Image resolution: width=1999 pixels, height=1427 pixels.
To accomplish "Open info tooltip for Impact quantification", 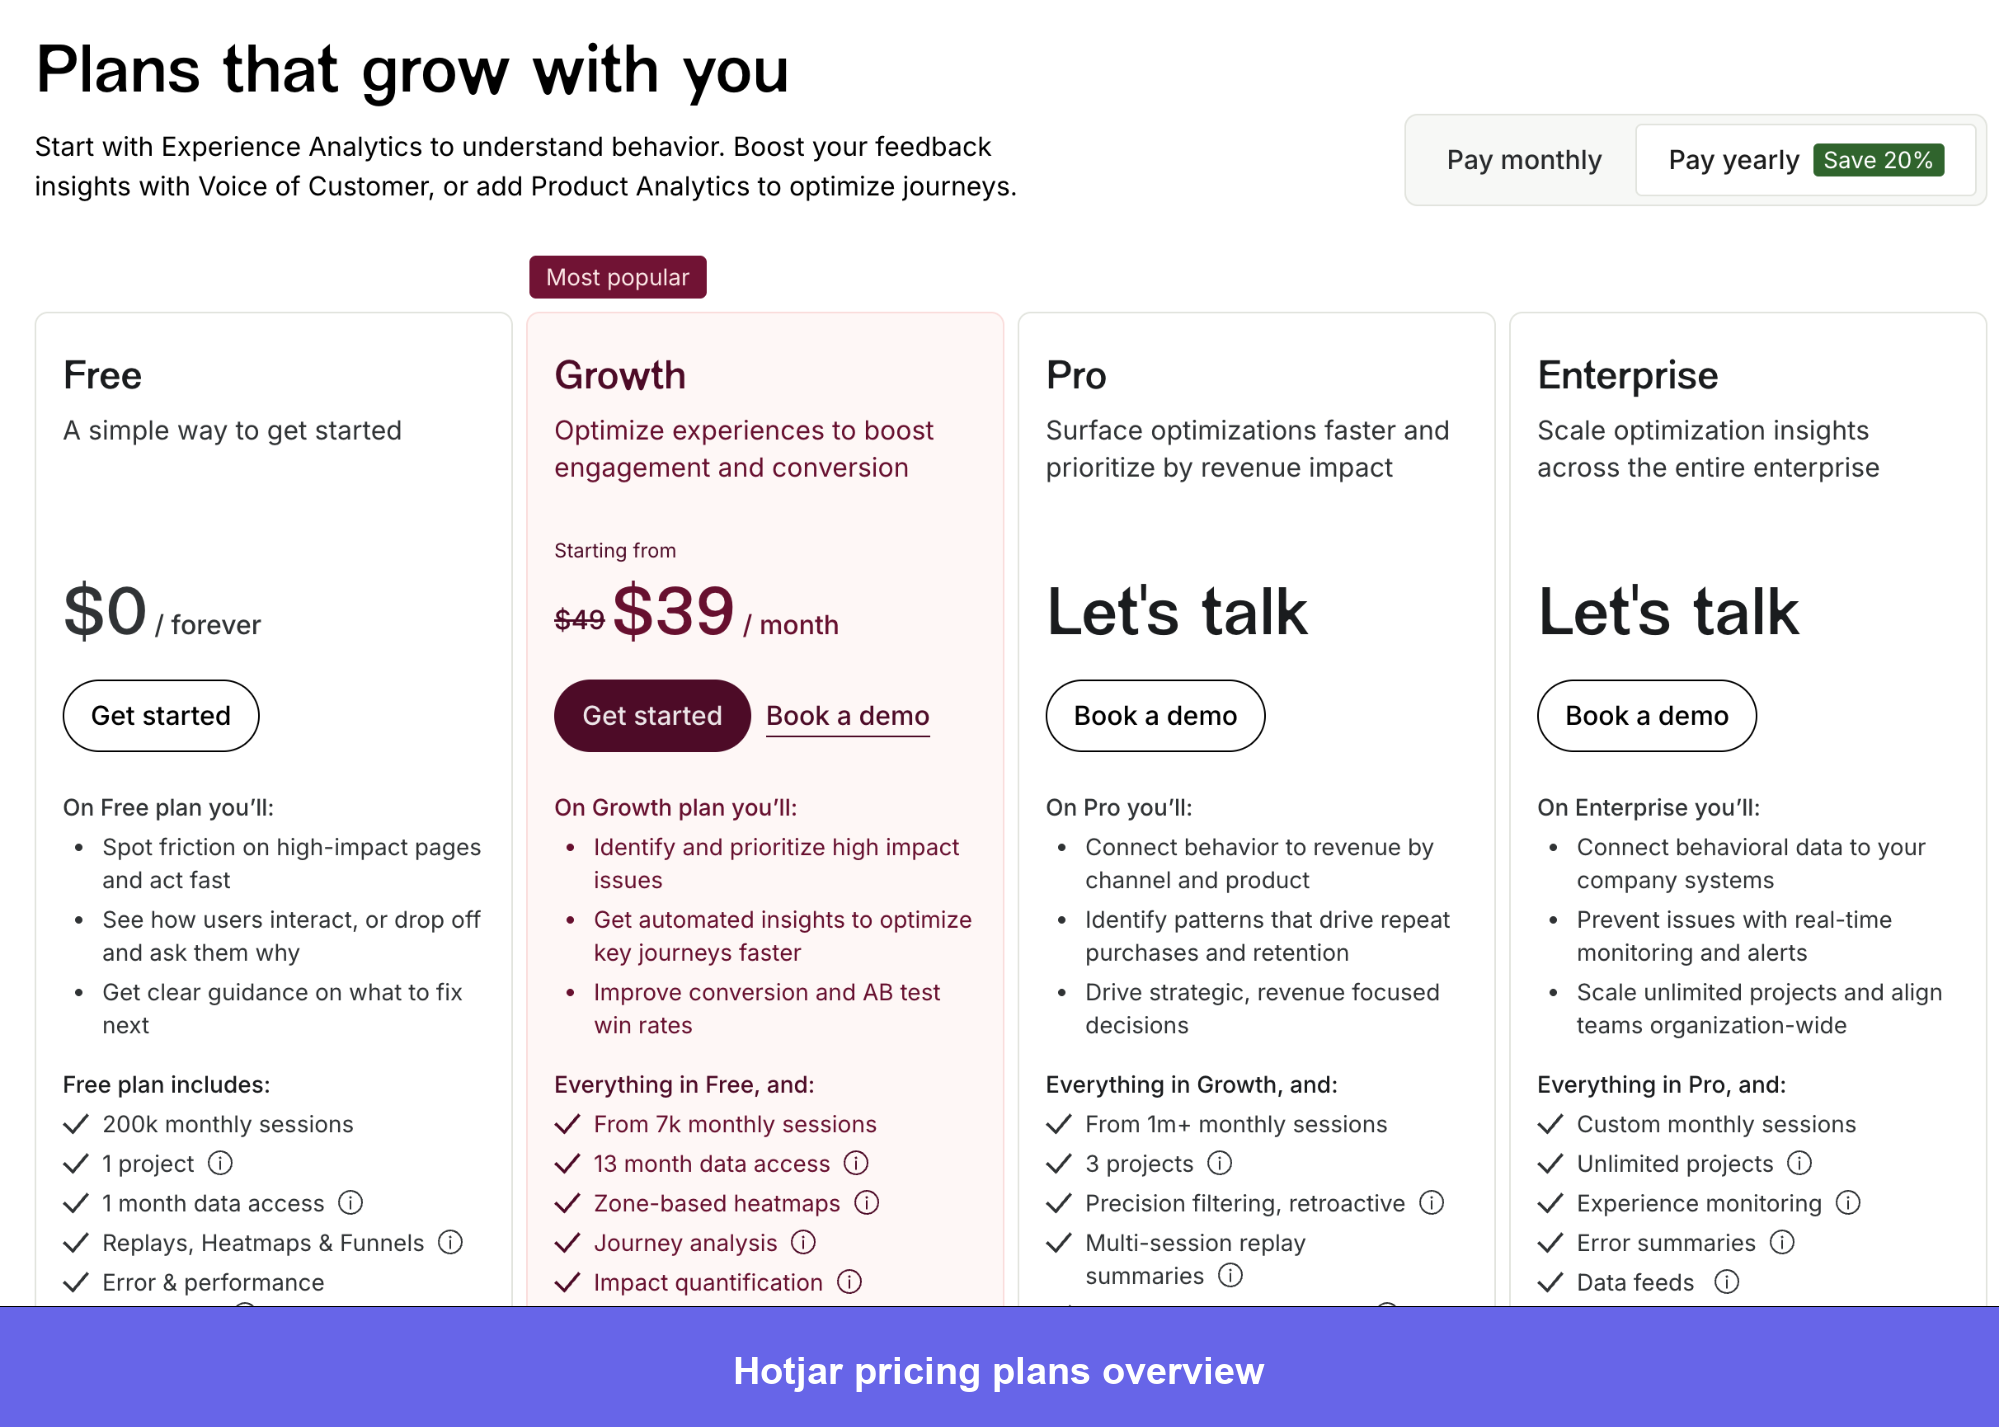I will 849,1282.
